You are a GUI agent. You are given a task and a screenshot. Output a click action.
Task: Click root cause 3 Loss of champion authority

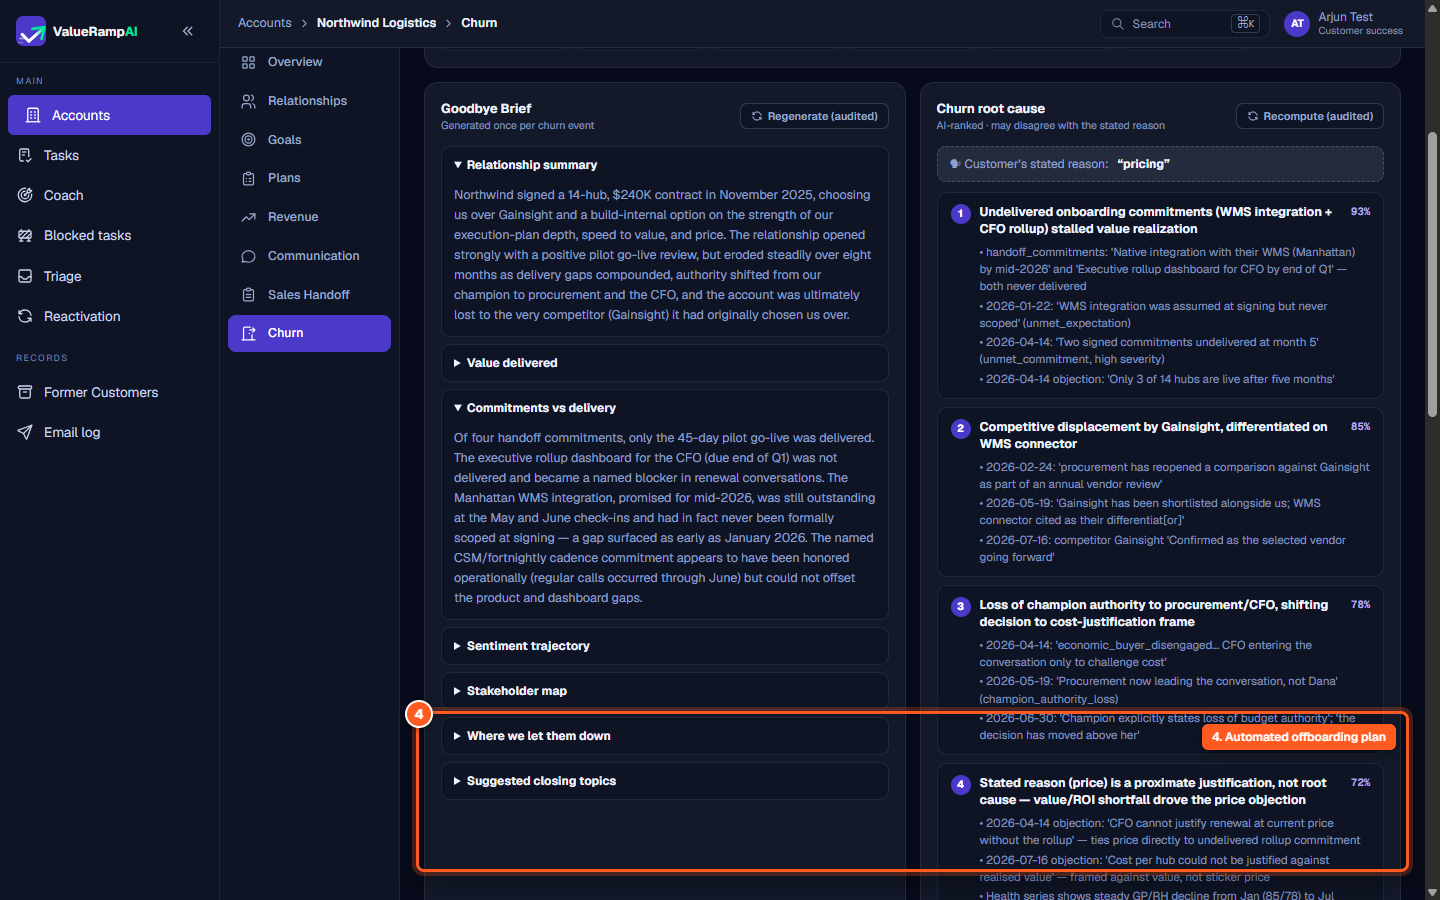1154,613
